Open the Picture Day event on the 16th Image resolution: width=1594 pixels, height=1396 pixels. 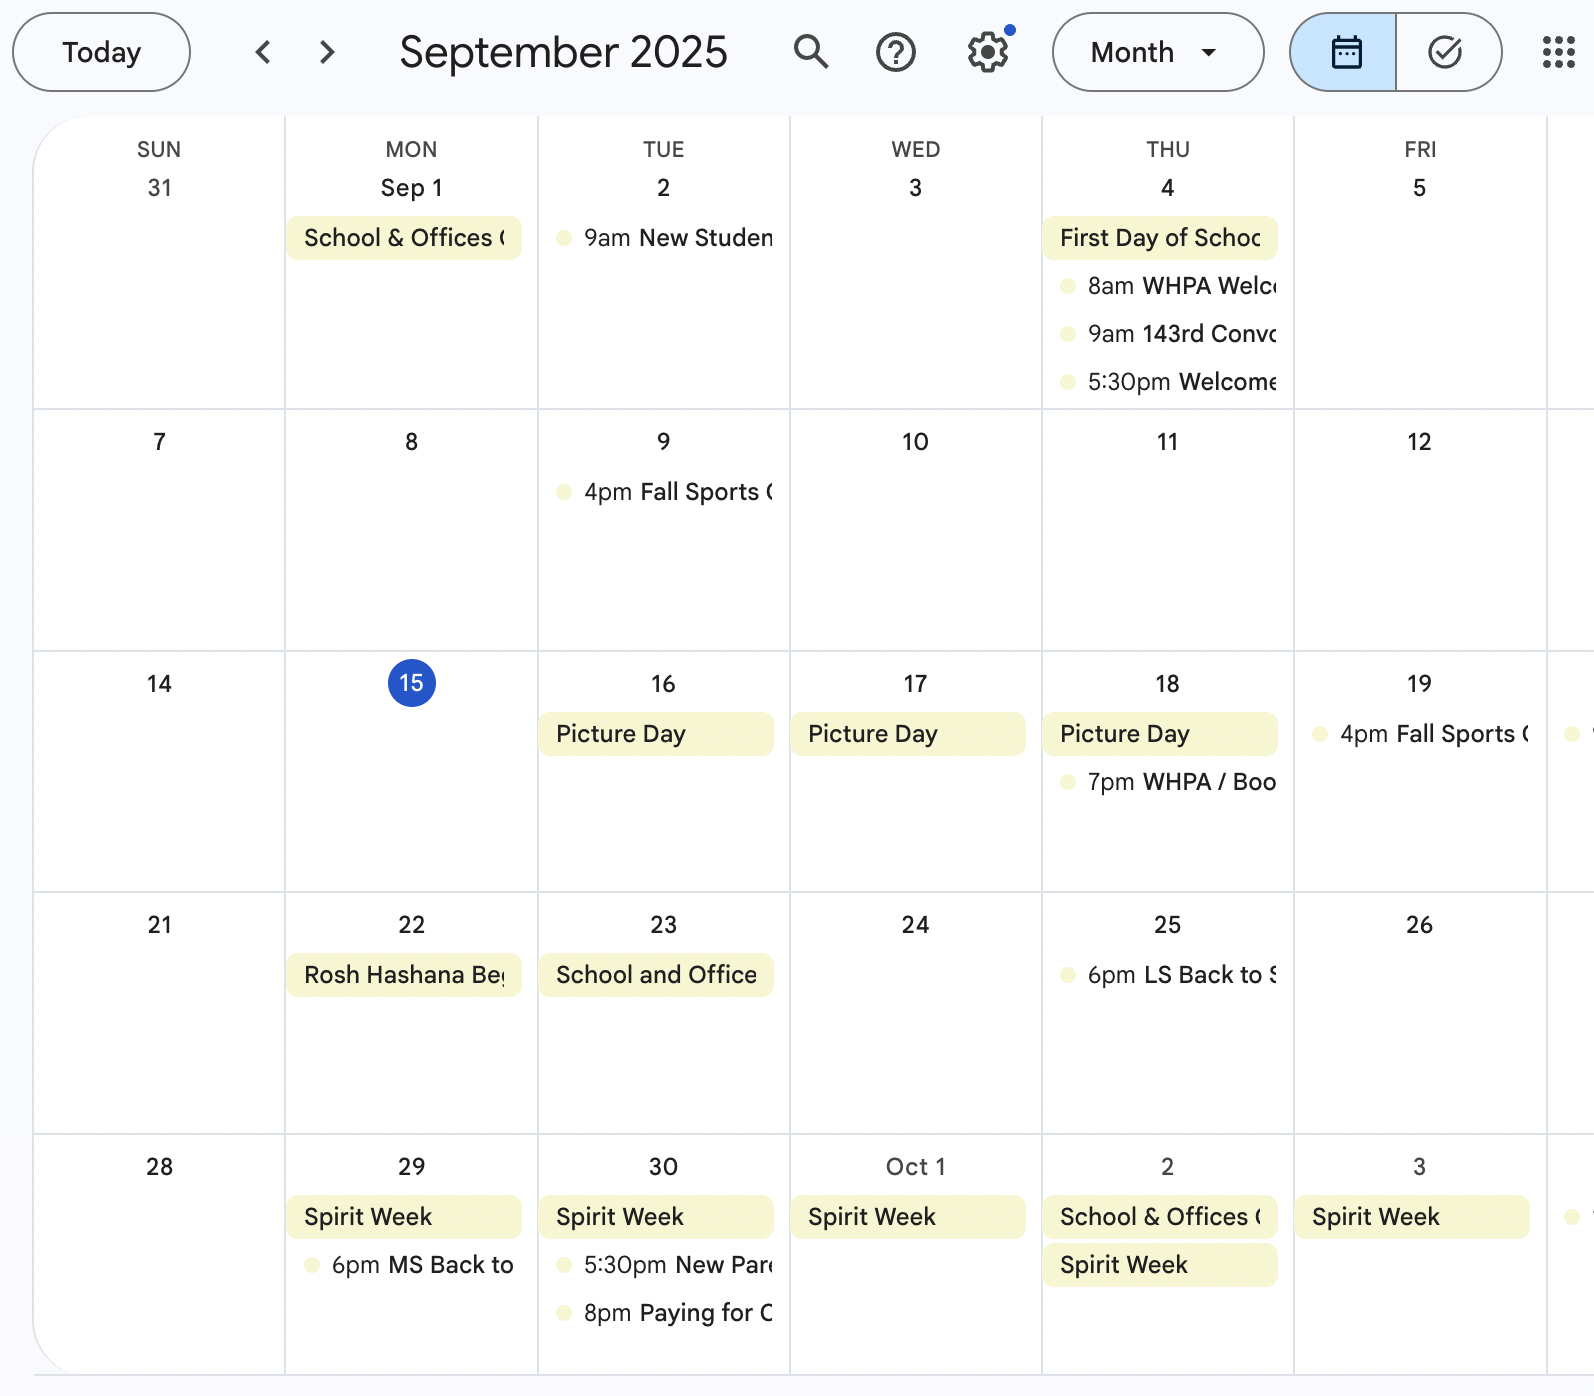[656, 733]
